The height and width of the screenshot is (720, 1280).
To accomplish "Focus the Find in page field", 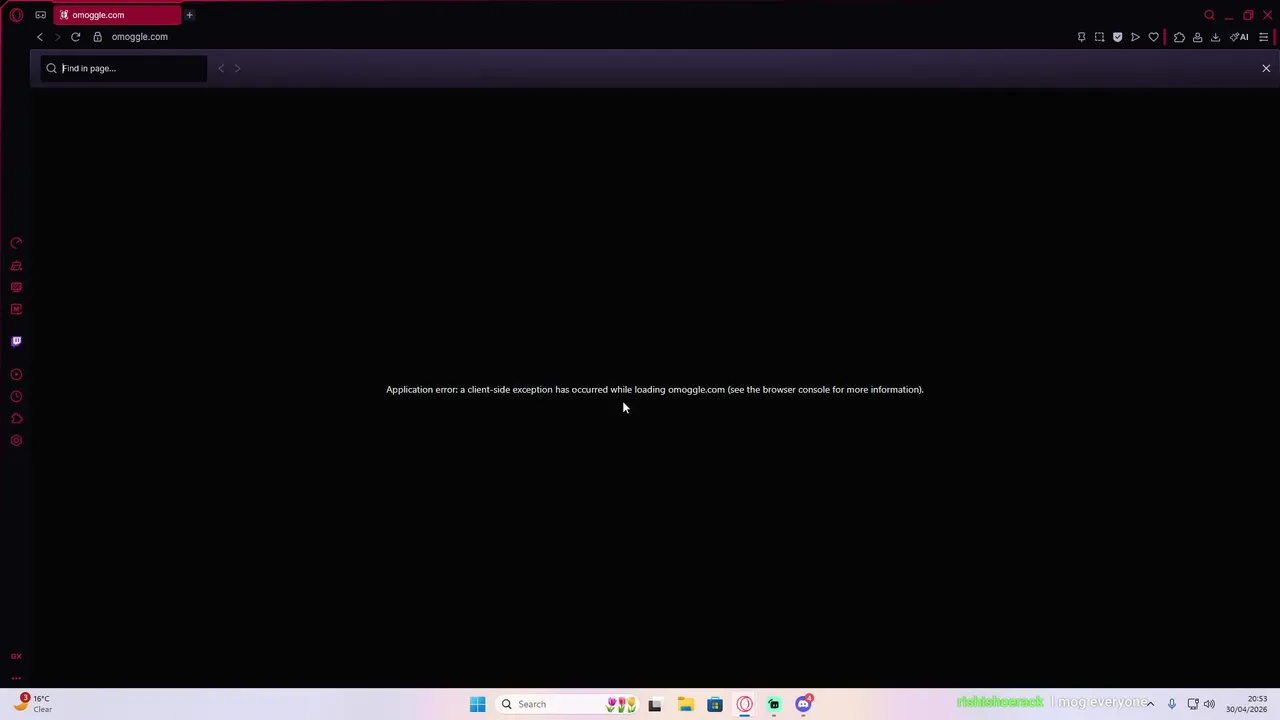I will (x=124, y=68).
